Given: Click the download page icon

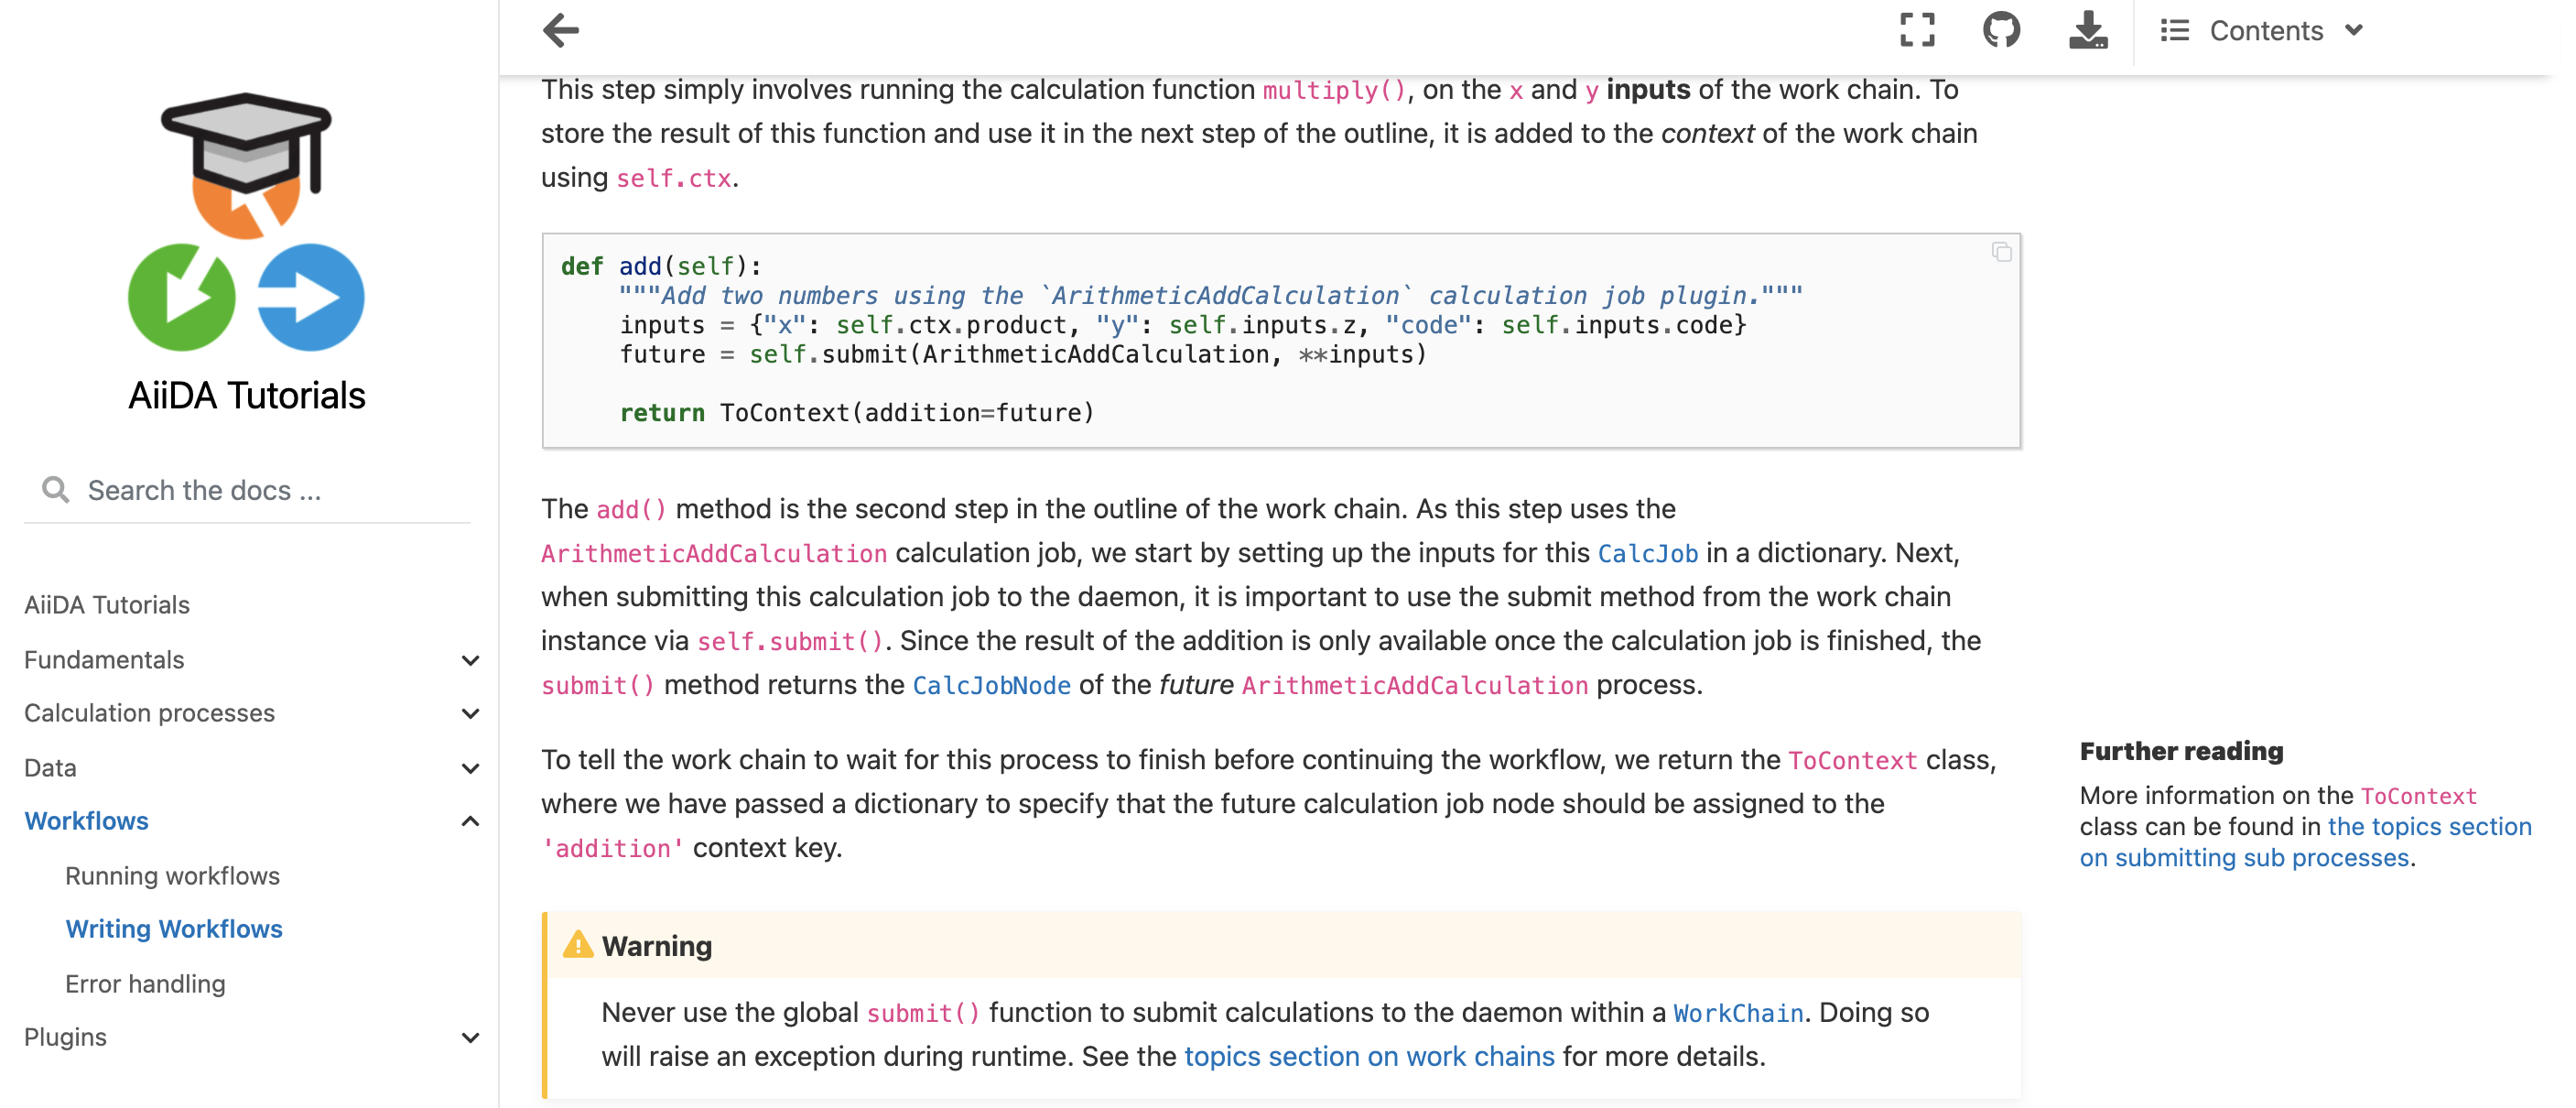Looking at the screenshot, I should click(2088, 31).
